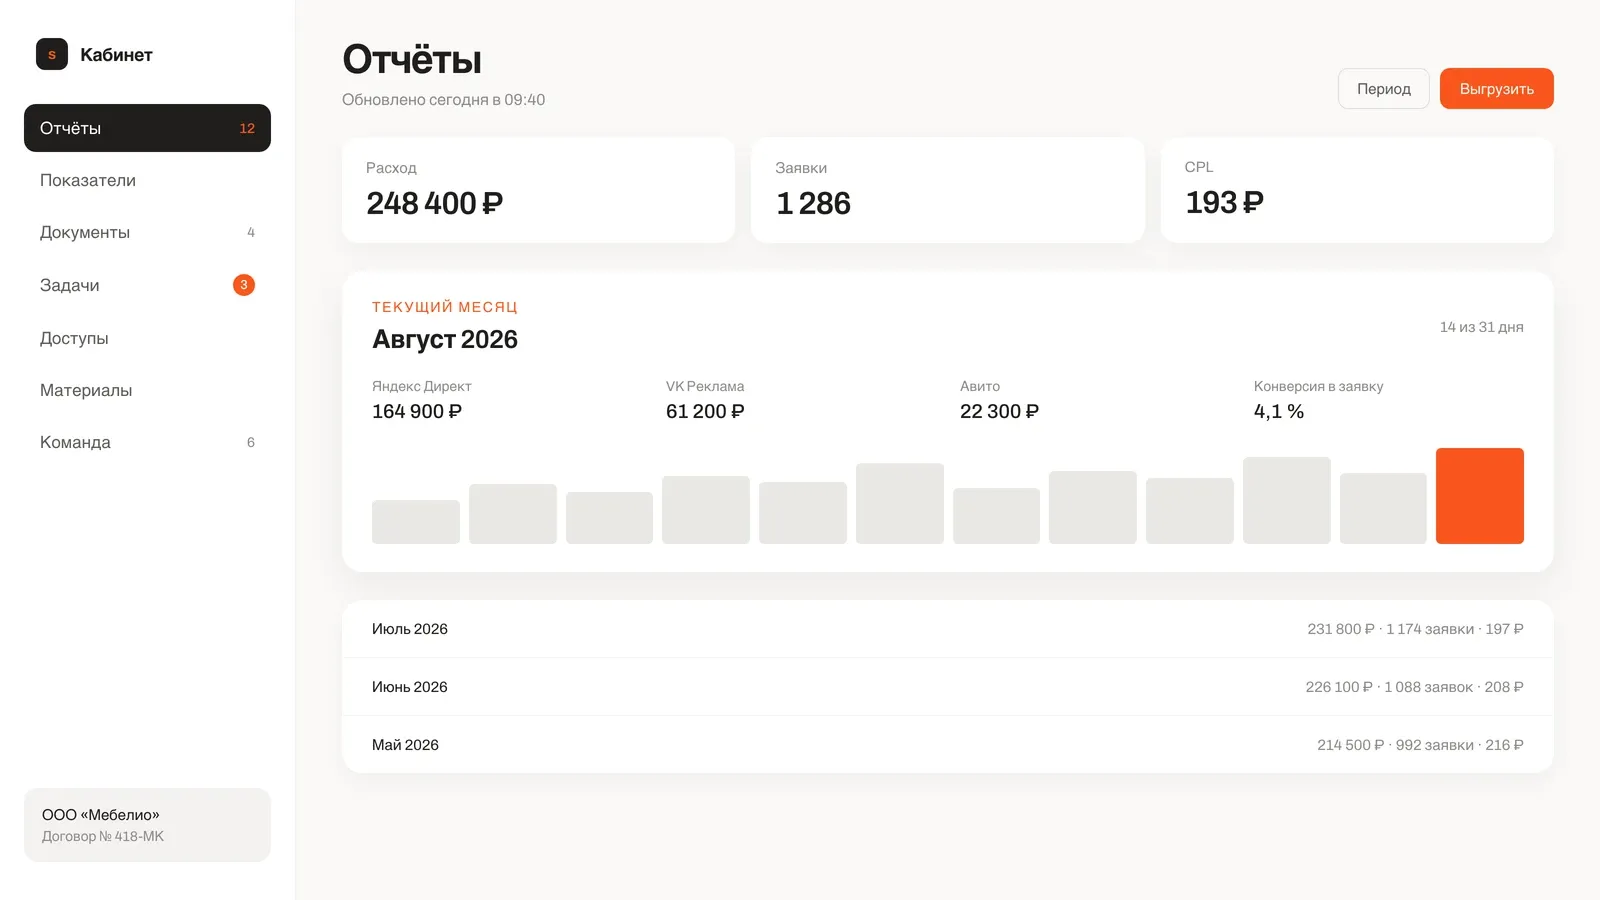Viewport: 1600px width, 900px height.
Task: Go to Показатели in the sidebar
Action: [147, 180]
